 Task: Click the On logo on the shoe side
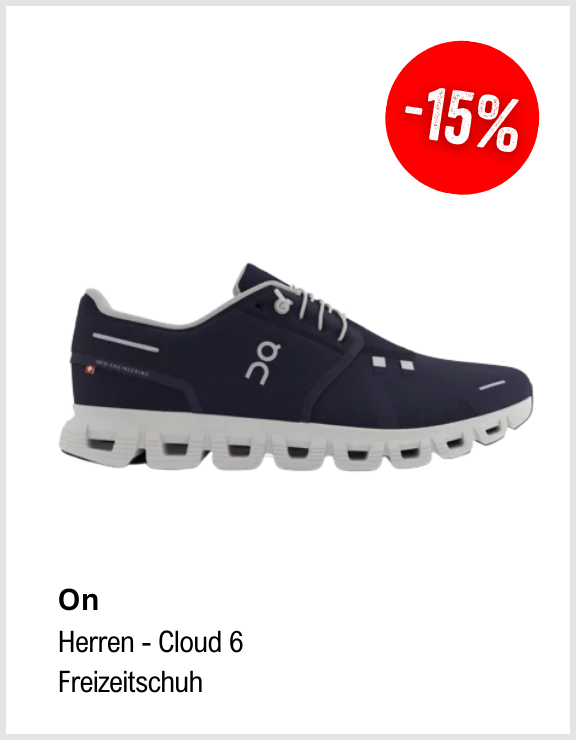pos(263,363)
